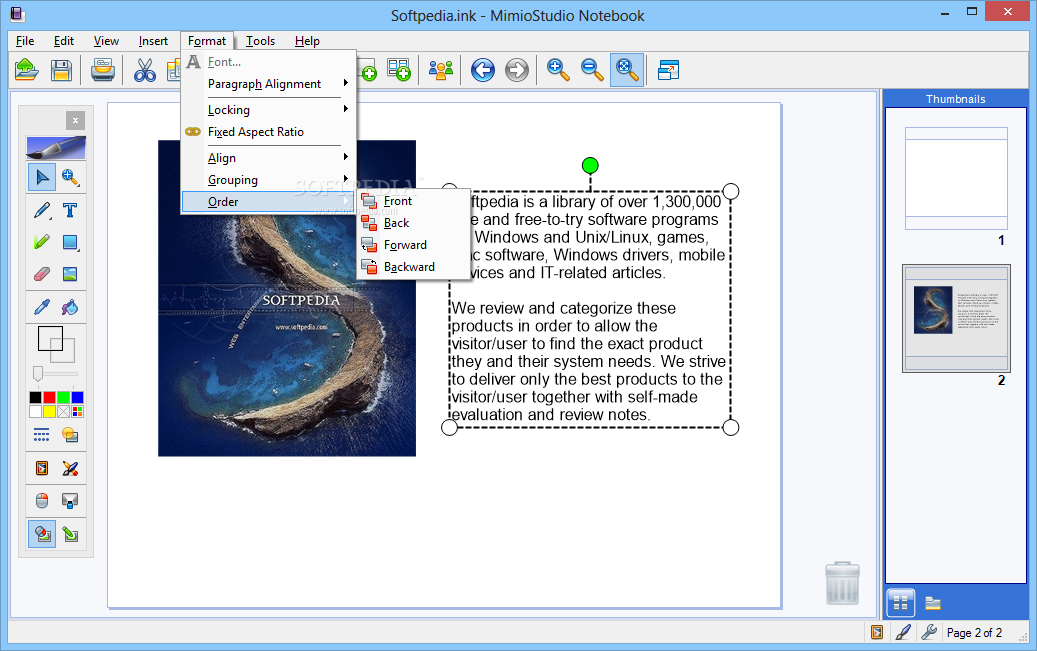Image resolution: width=1037 pixels, height=651 pixels.
Task: Open the Insert menu
Action: pyautogui.click(x=153, y=41)
